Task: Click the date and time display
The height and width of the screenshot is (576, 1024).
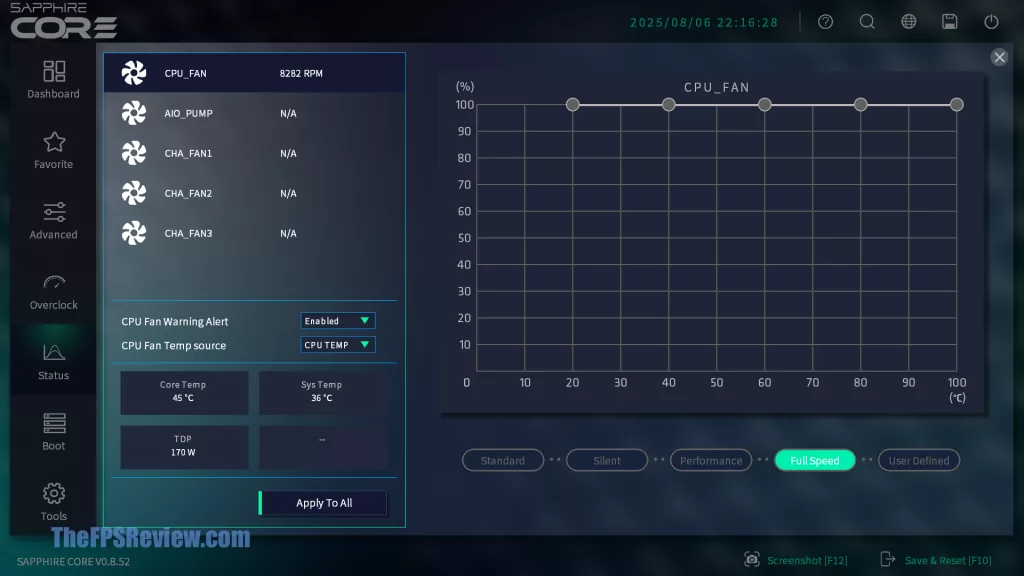Action: point(704,22)
